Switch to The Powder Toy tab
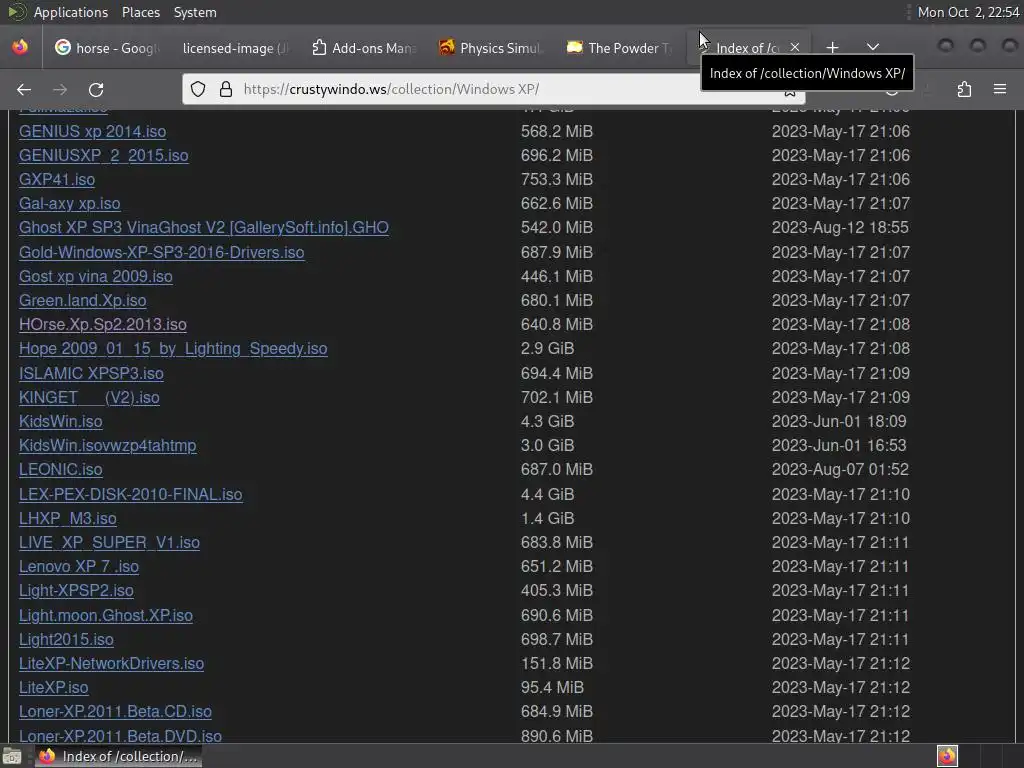 click(x=619, y=48)
